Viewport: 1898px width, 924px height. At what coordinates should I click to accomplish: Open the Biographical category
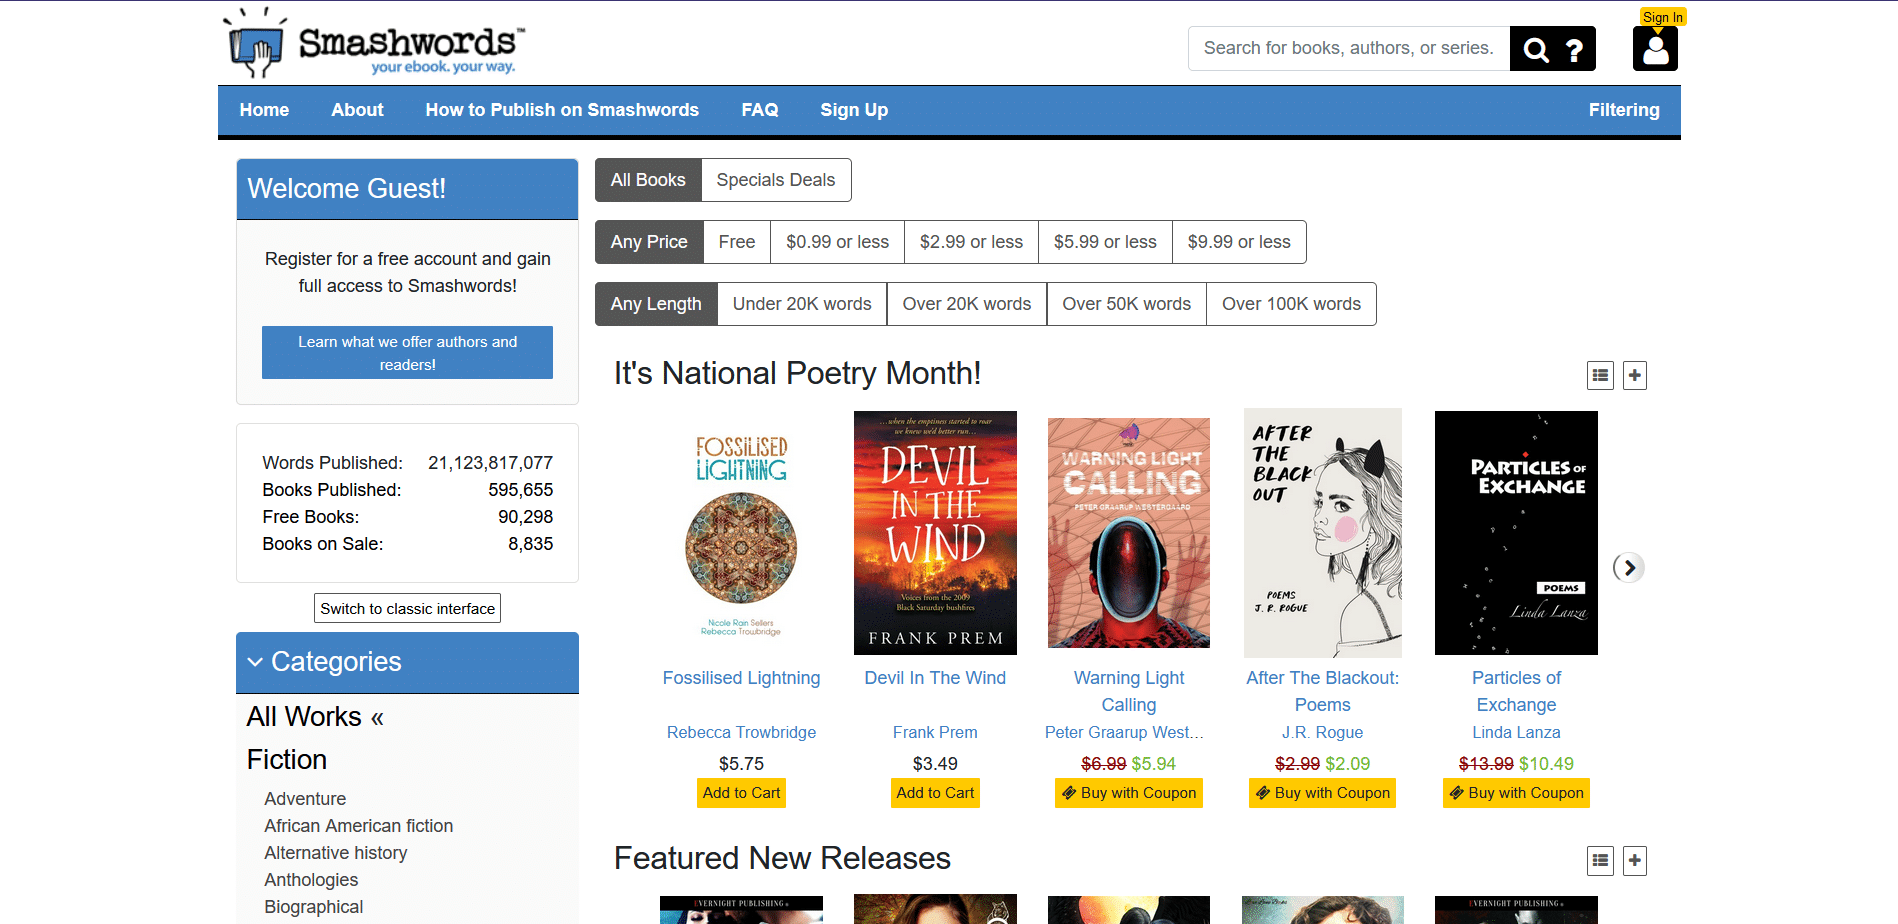coord(313,907)
